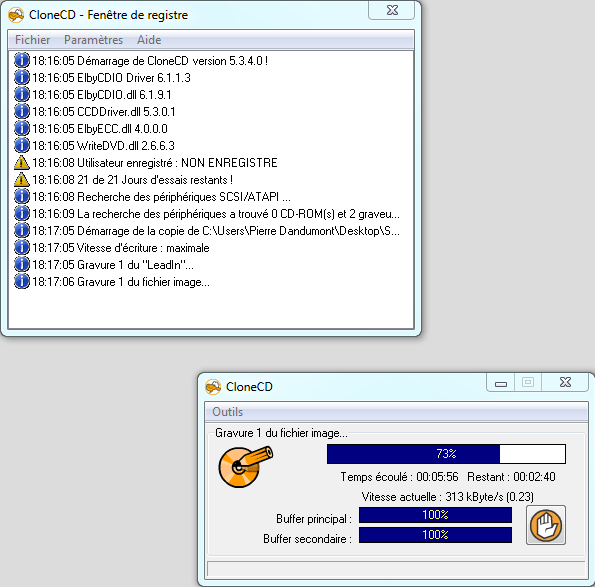Viewport: 595px width, 587px height.
Task: Click the 73% write progress bar
Action: point(446,454)
